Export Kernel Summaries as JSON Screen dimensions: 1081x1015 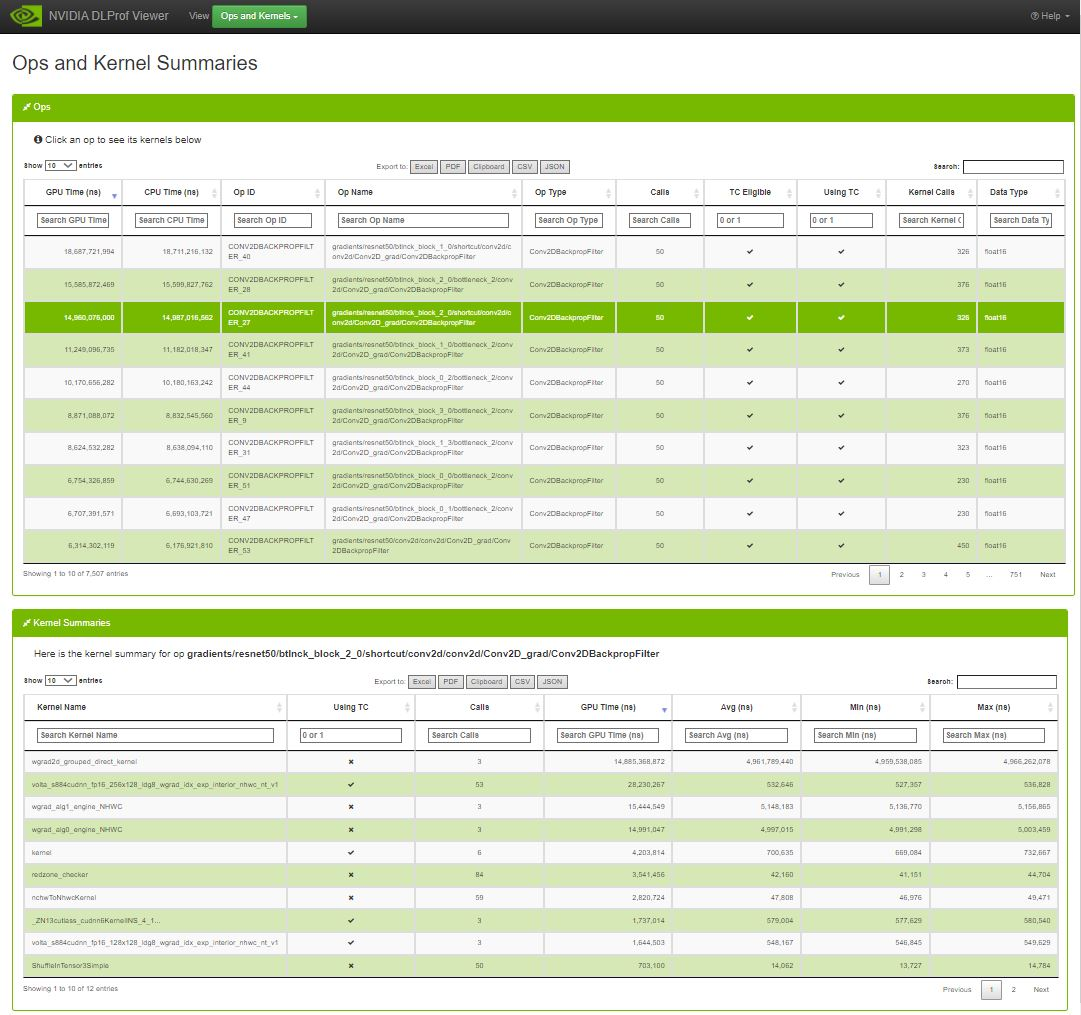click(x=552, y=682)
